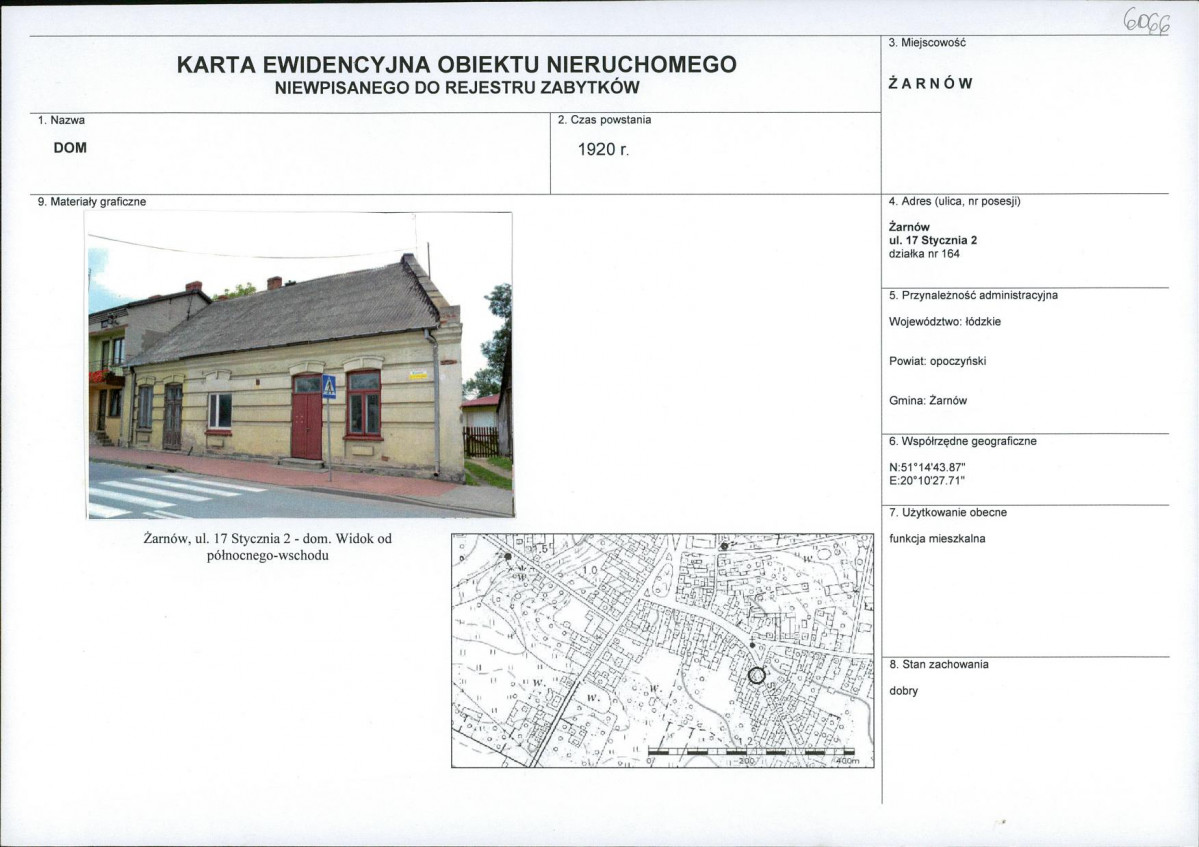1199x847 pixels.
Task: Click the label '6. Współrzędne geograficzne'
Action: (963, 441)
